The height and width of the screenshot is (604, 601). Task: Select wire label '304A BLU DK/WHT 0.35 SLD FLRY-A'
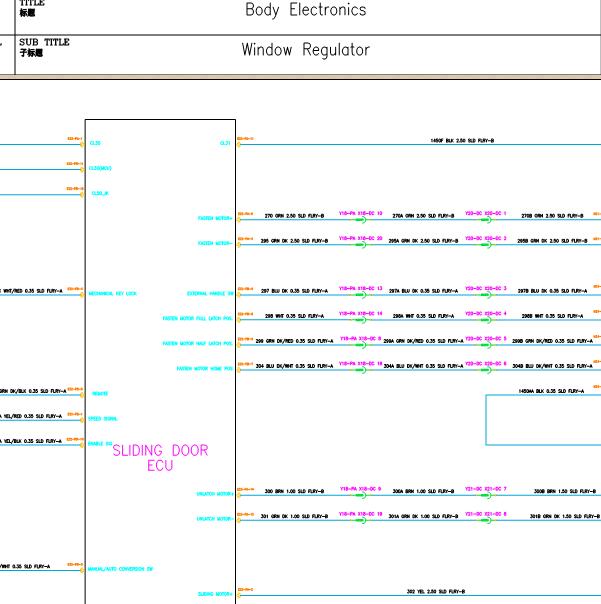[x=423, y=366]
